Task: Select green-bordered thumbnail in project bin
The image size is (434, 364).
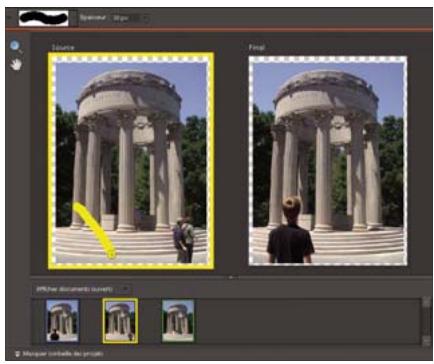Action: pos(178,320)
